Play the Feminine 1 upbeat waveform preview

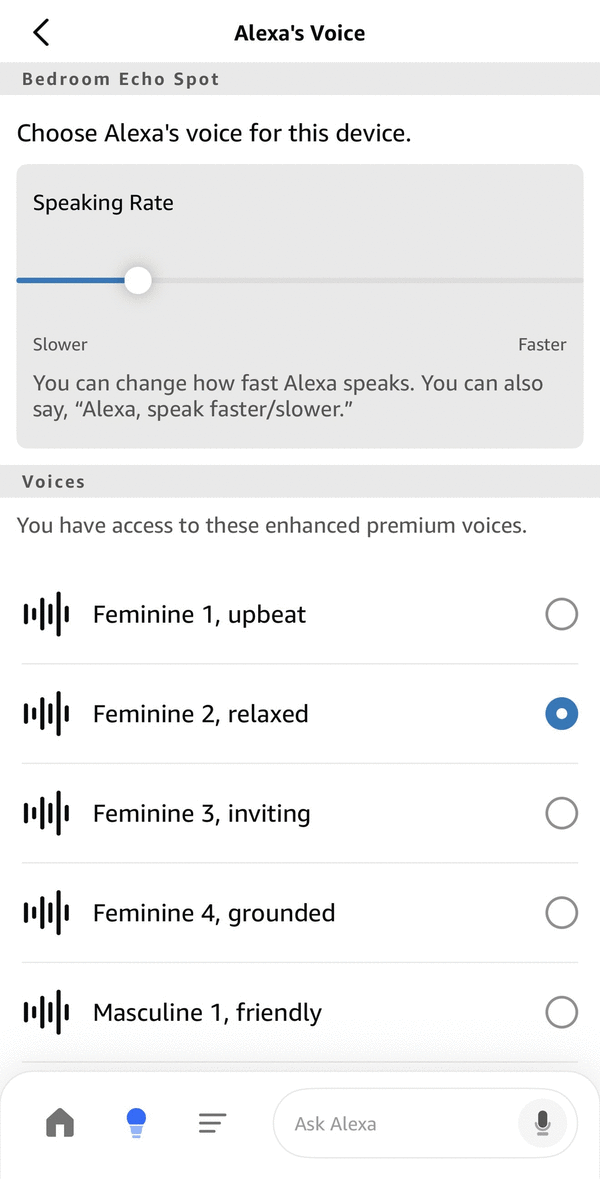pos(46,614)
